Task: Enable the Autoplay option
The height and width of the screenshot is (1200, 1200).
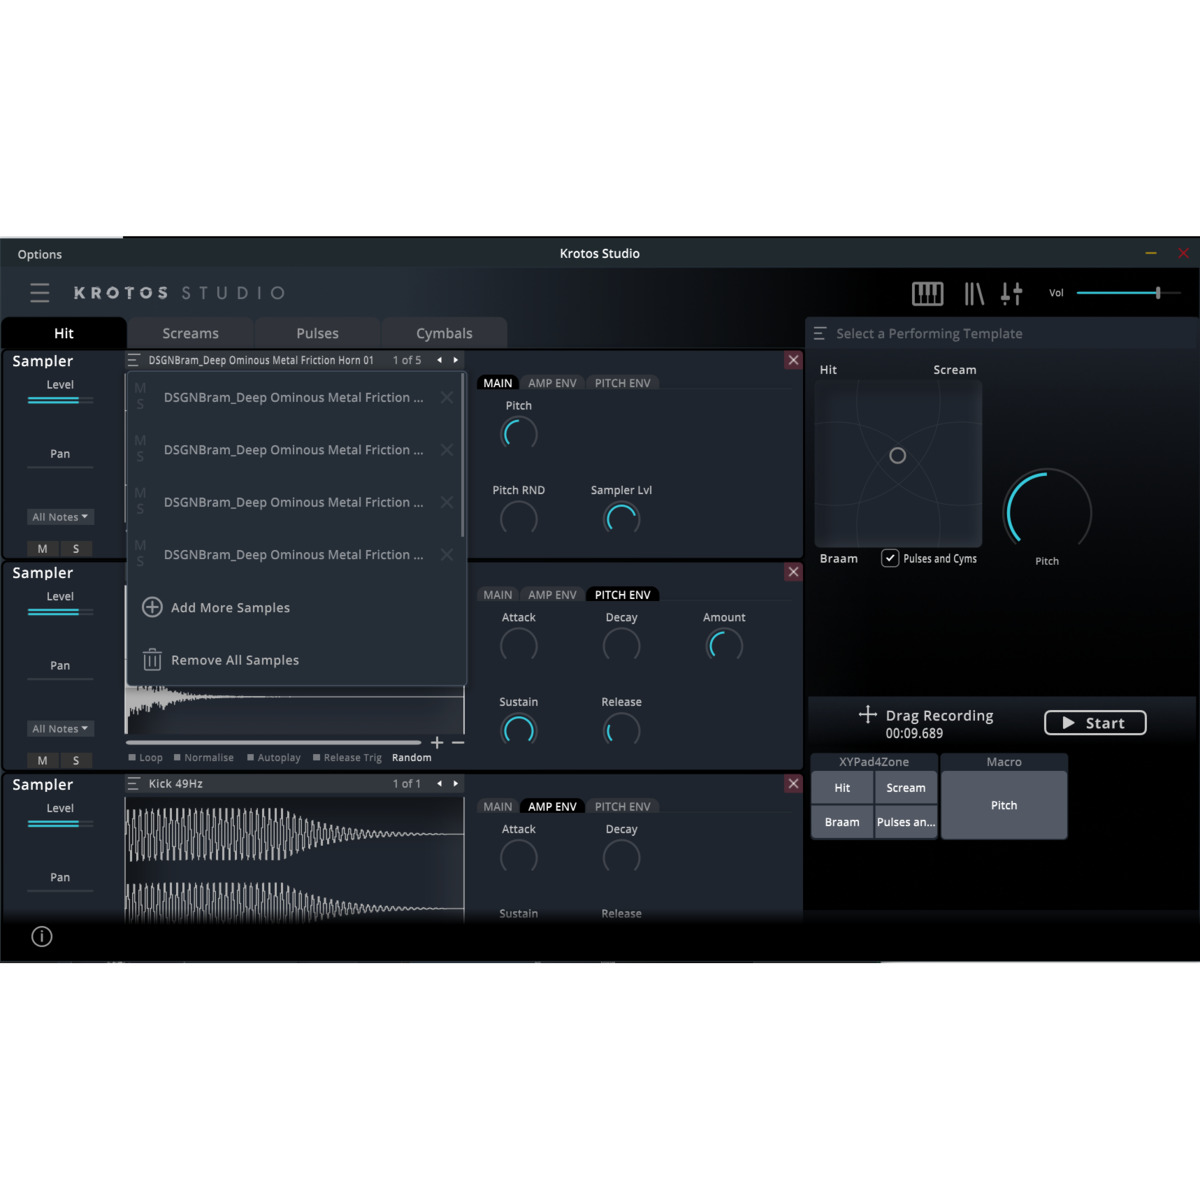Action: point(251,758)
